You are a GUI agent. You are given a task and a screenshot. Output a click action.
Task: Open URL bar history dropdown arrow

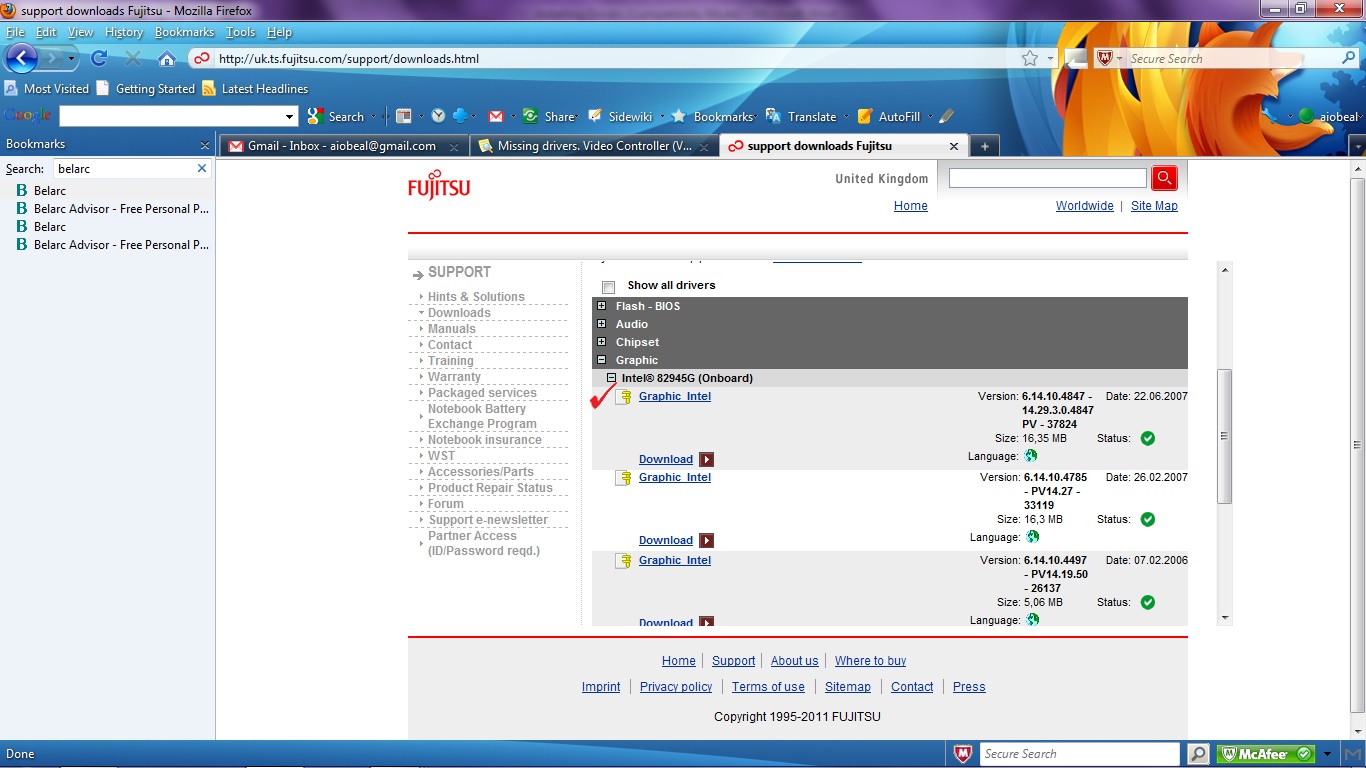1051,59
